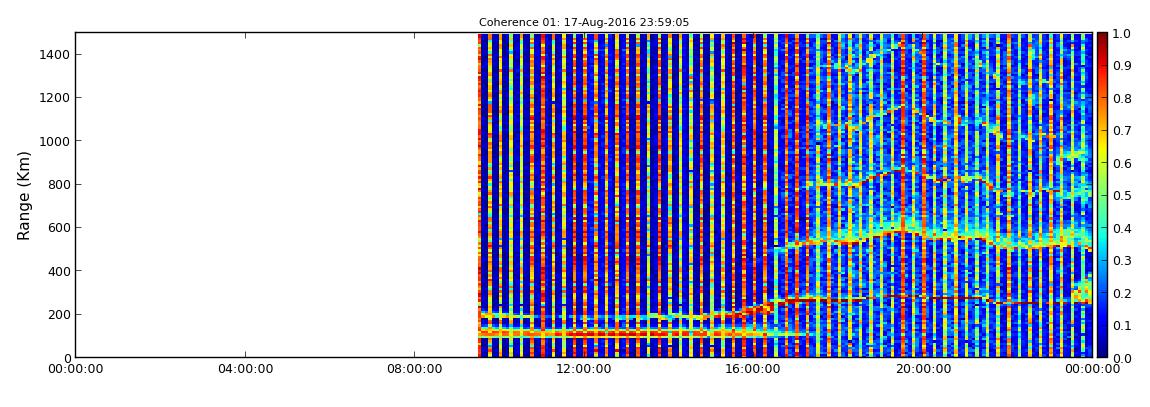Click the colorbar 0.3 tick label
This screenshot has width=1150, height=407.
(1121, 261)
